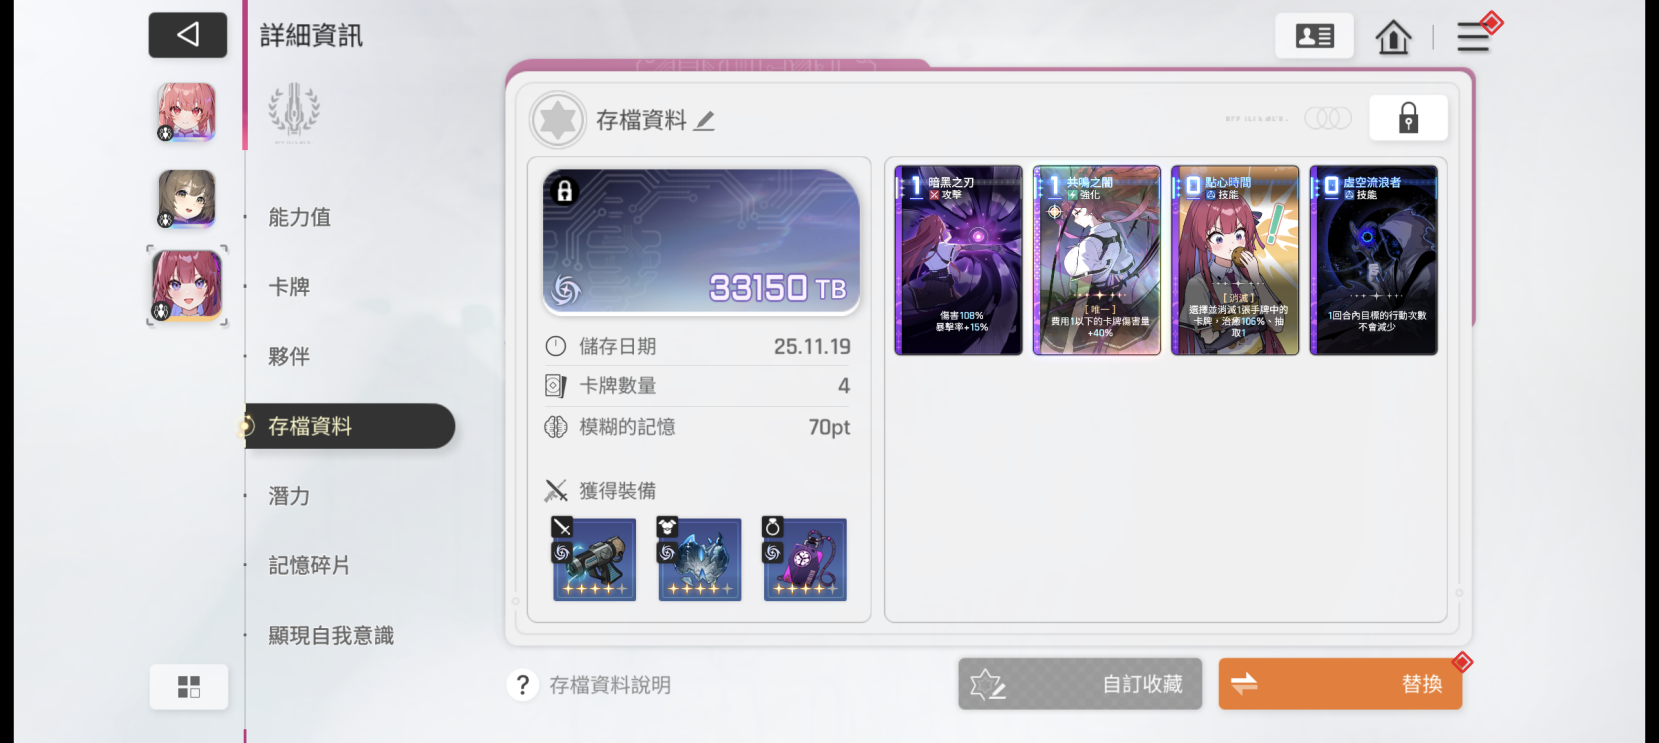Screen dimensions: 1659x743
Task: Open the grid menu icon bottom left
Action: click(189, 687)
